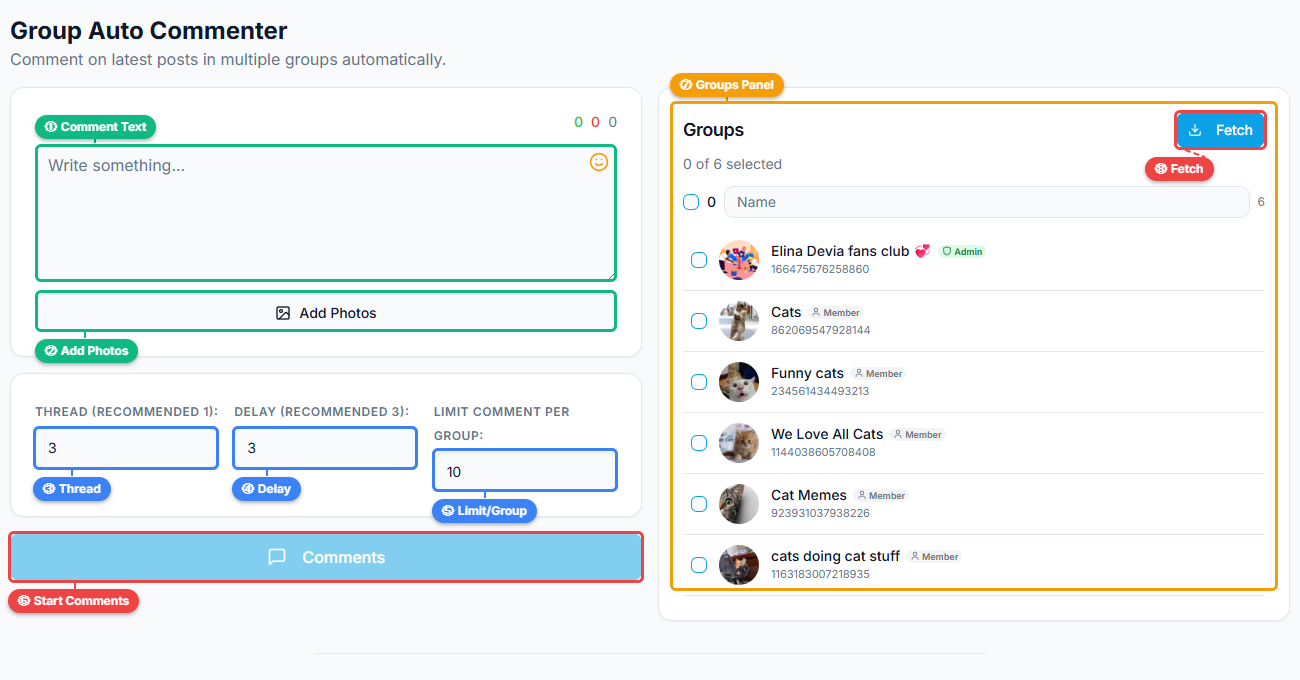Check the cats doing cat stuff checkbox
The height and width of the screenshot is (680, 1300).
point(700,565)
